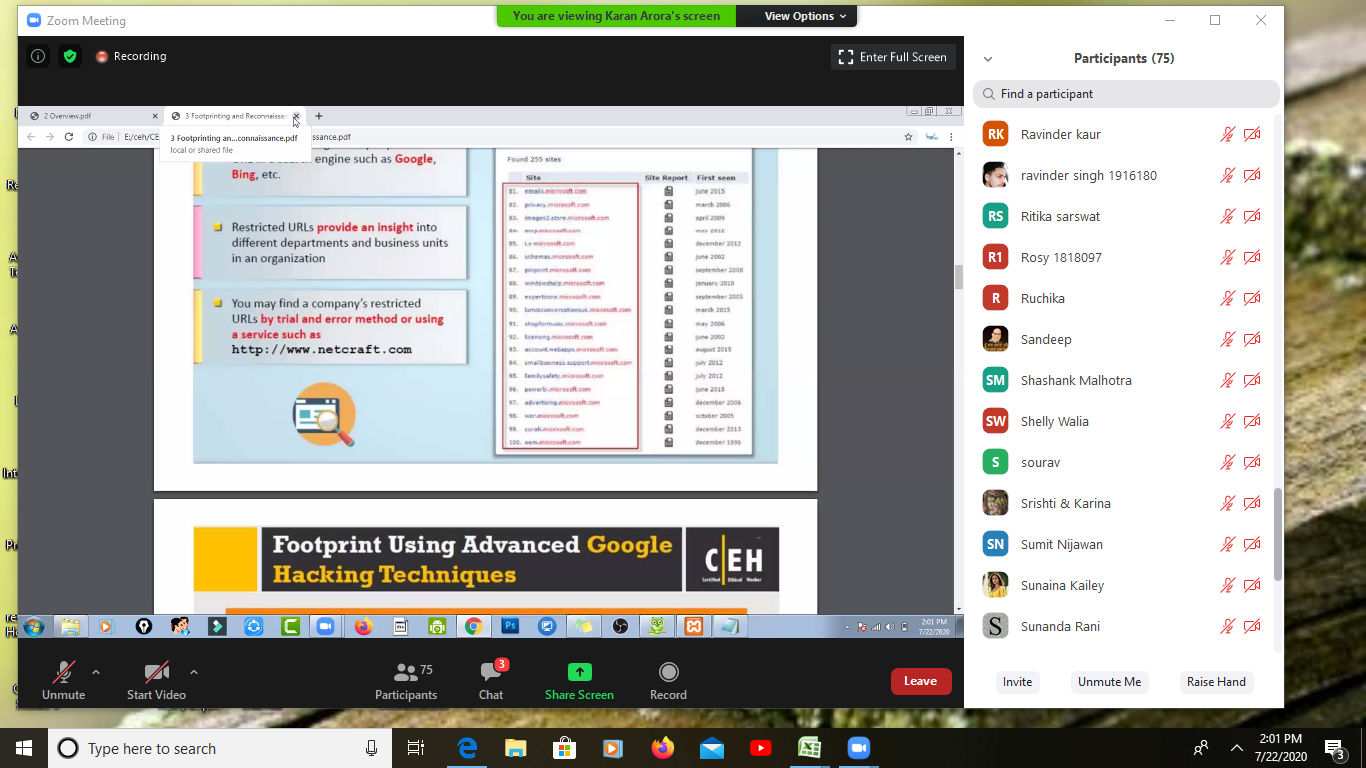This screenshot has height=768, width=1366.
Task: Click Ruchika's video-off camera icon
Action: tap(1252, 298)
